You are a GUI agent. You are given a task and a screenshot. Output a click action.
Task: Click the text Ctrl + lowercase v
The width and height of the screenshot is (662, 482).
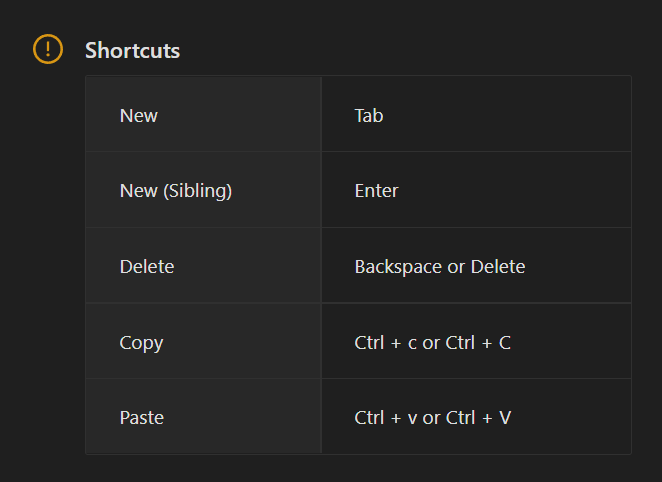[385, 417]
